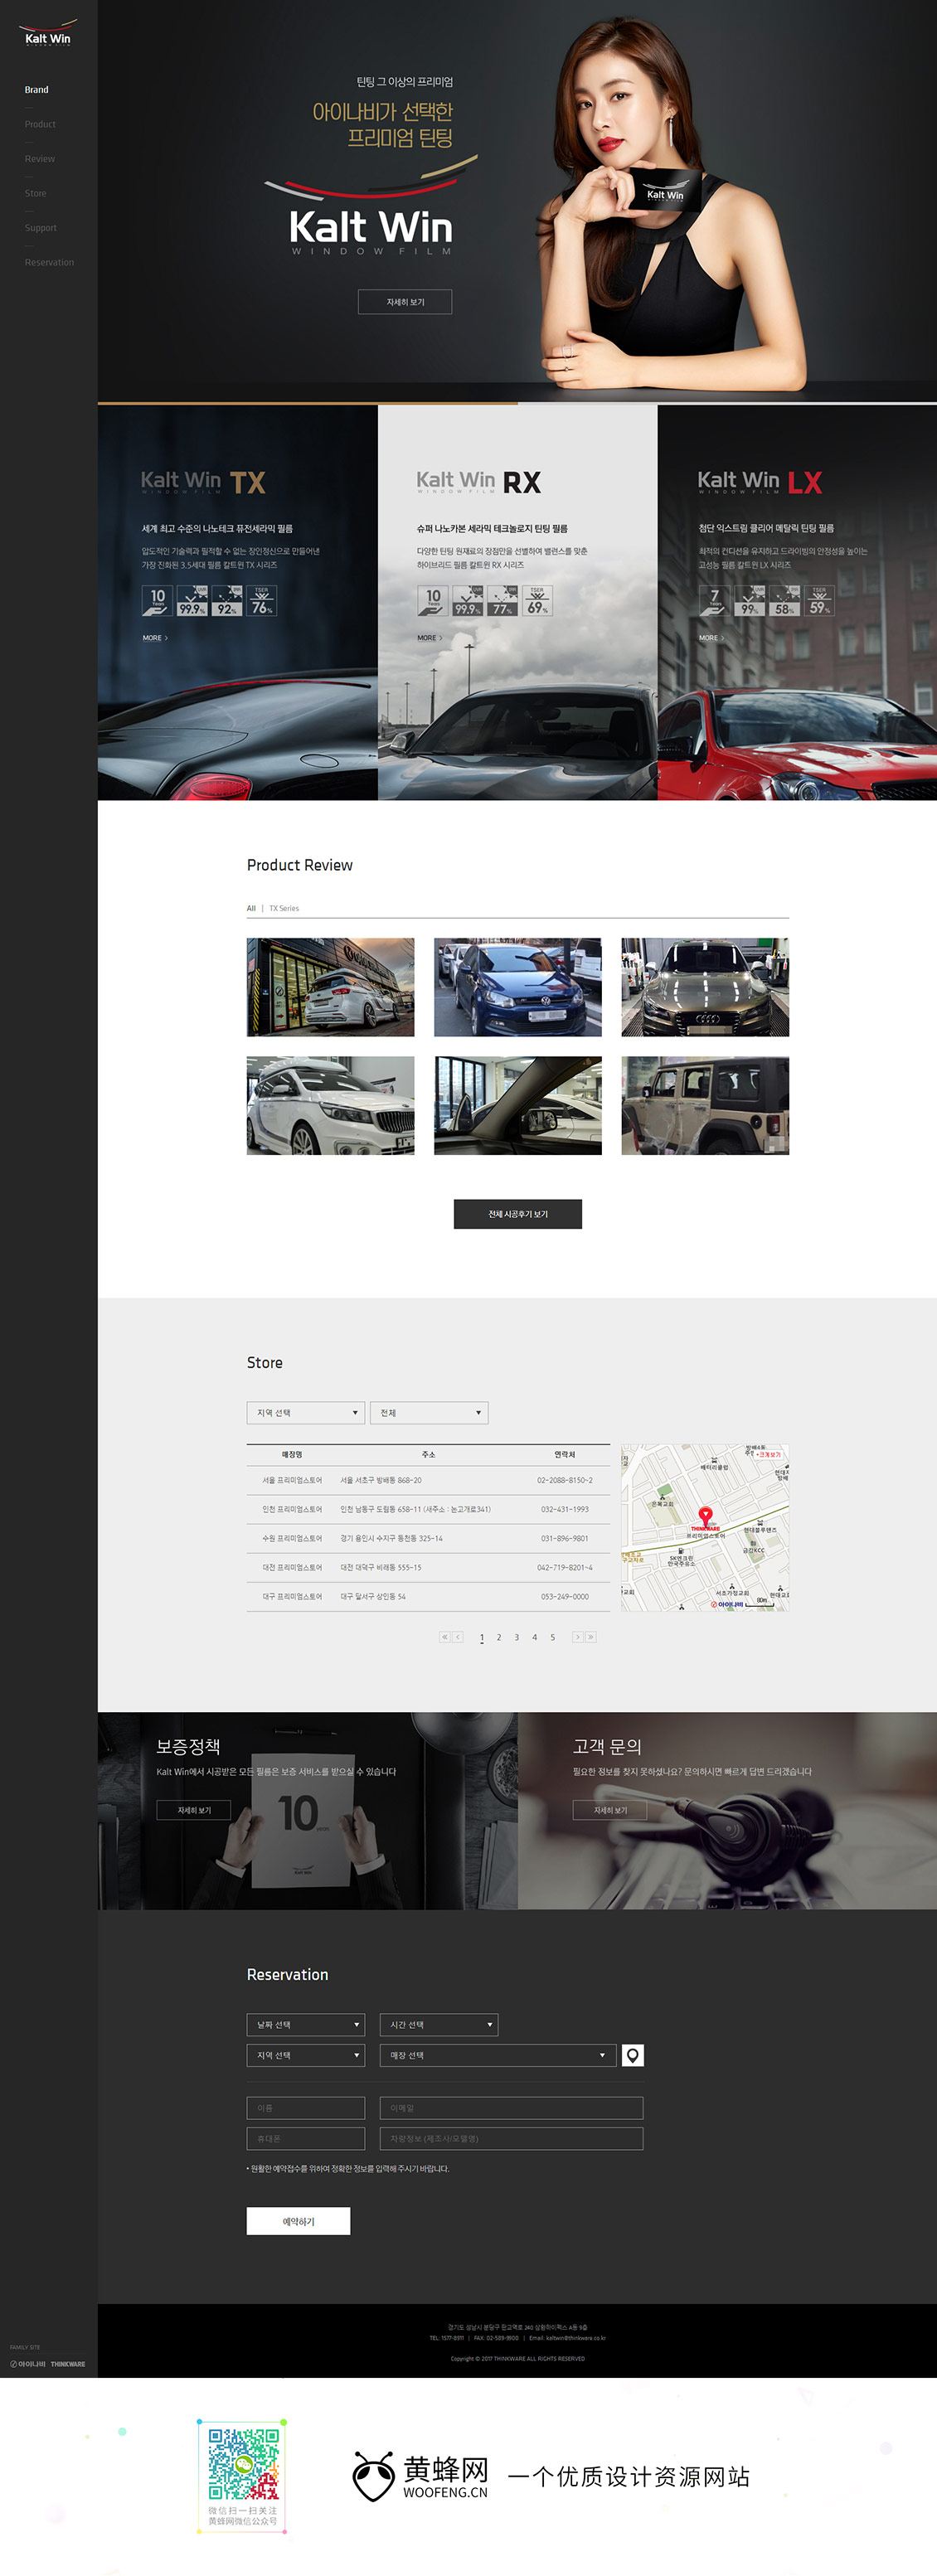
Task: Open the 시간 선택 dropdown
Action: [x=439, y=2025]
